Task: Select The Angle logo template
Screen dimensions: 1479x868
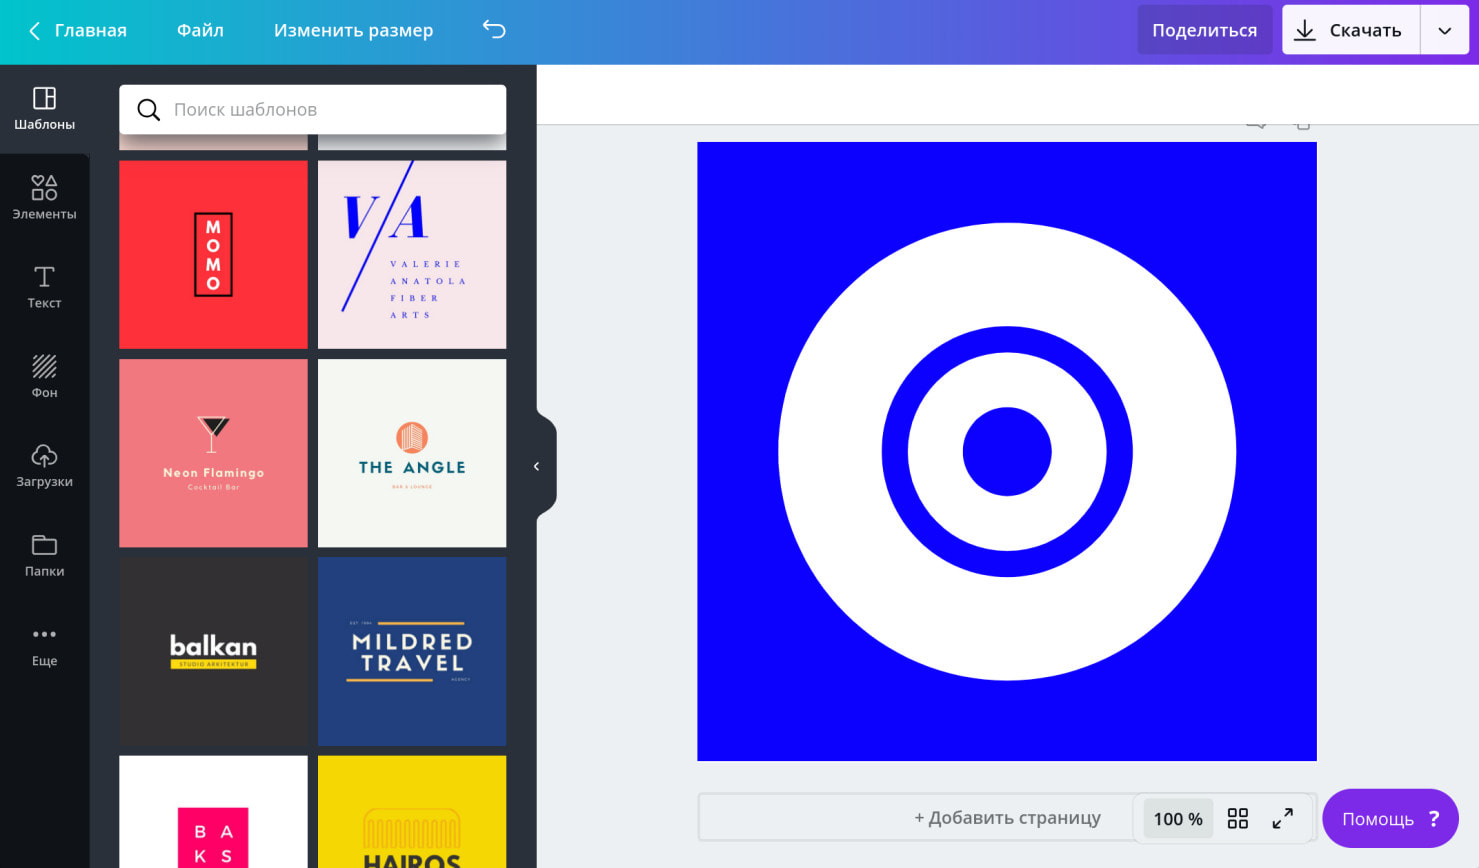Action: 412,453
